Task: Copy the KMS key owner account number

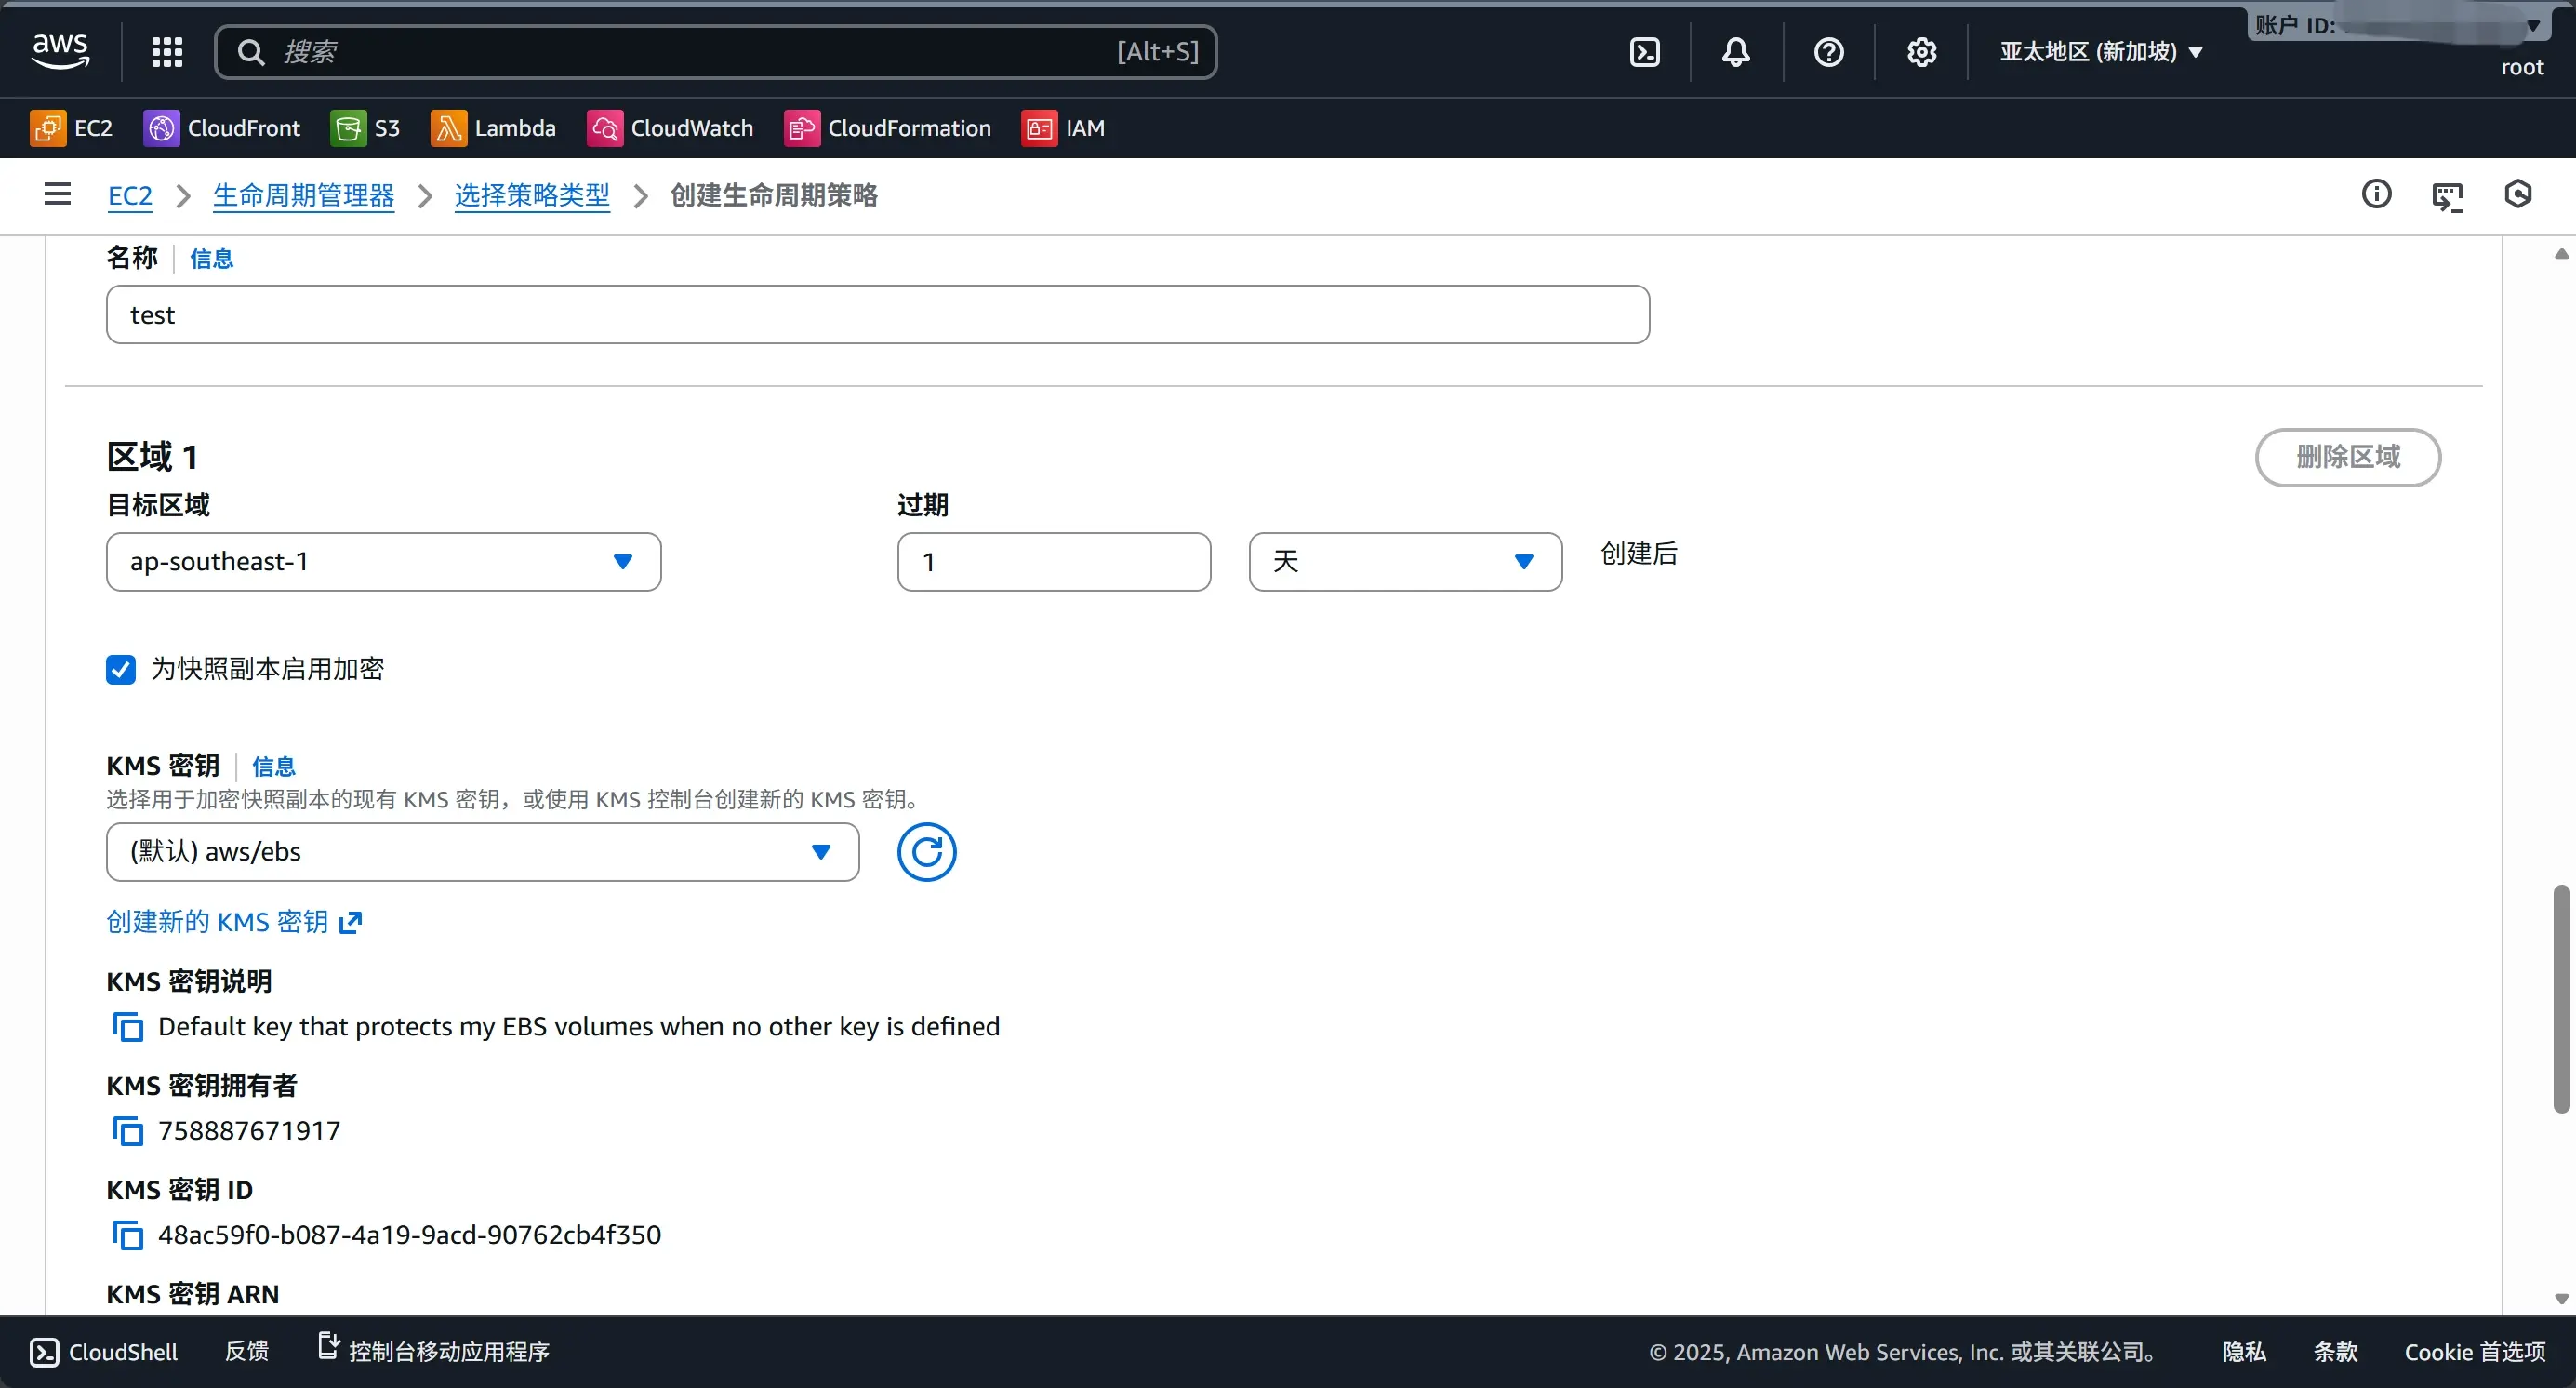Action: [x=128, y=1131]
